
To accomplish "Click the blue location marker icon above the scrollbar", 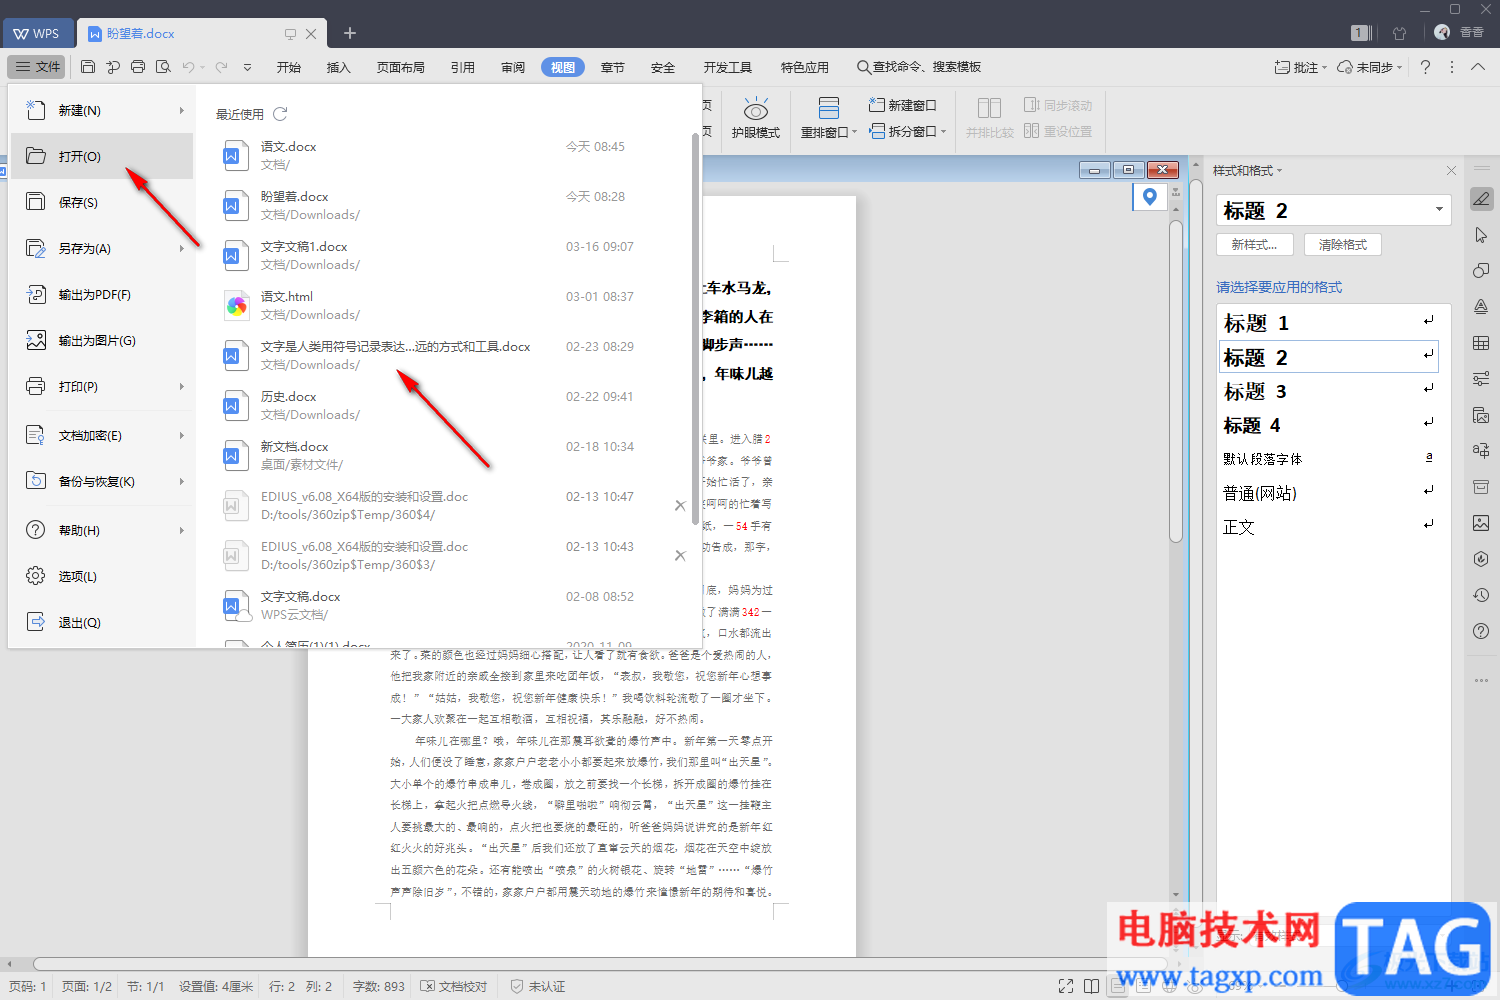I will point(1150,197).
